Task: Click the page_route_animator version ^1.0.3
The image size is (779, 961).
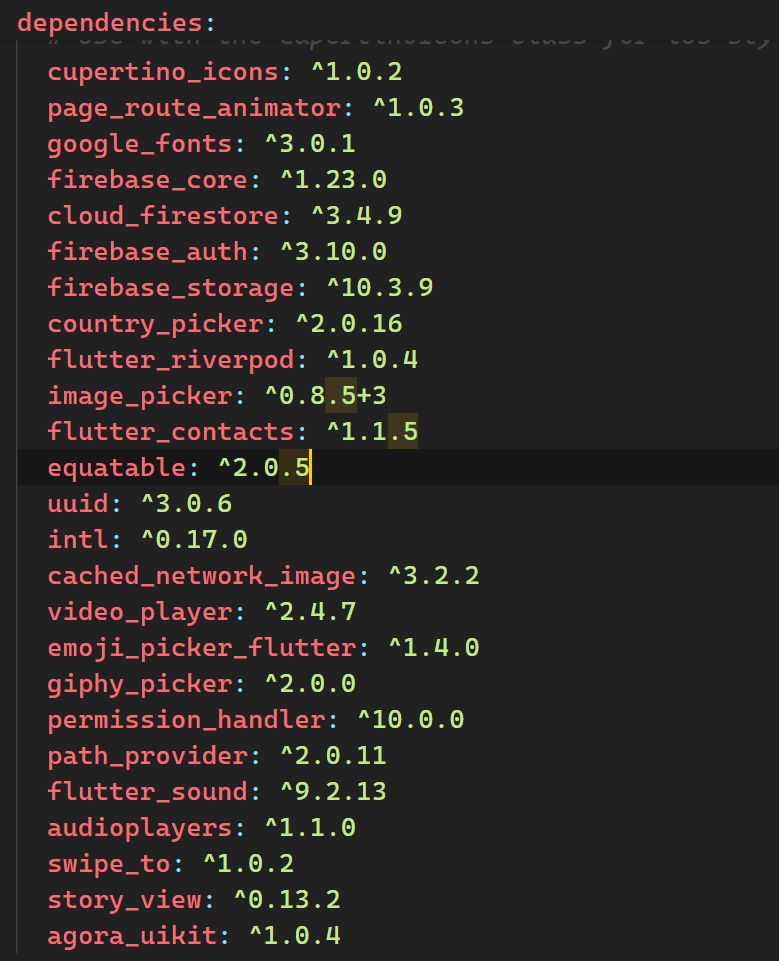Action: click(x=418, y=108)
